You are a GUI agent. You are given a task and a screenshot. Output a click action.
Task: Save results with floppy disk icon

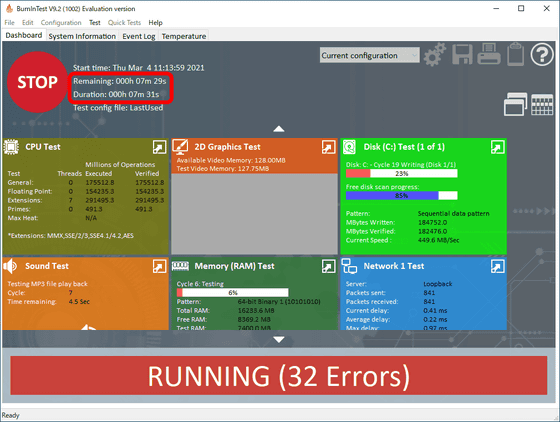tap(462, 54)
